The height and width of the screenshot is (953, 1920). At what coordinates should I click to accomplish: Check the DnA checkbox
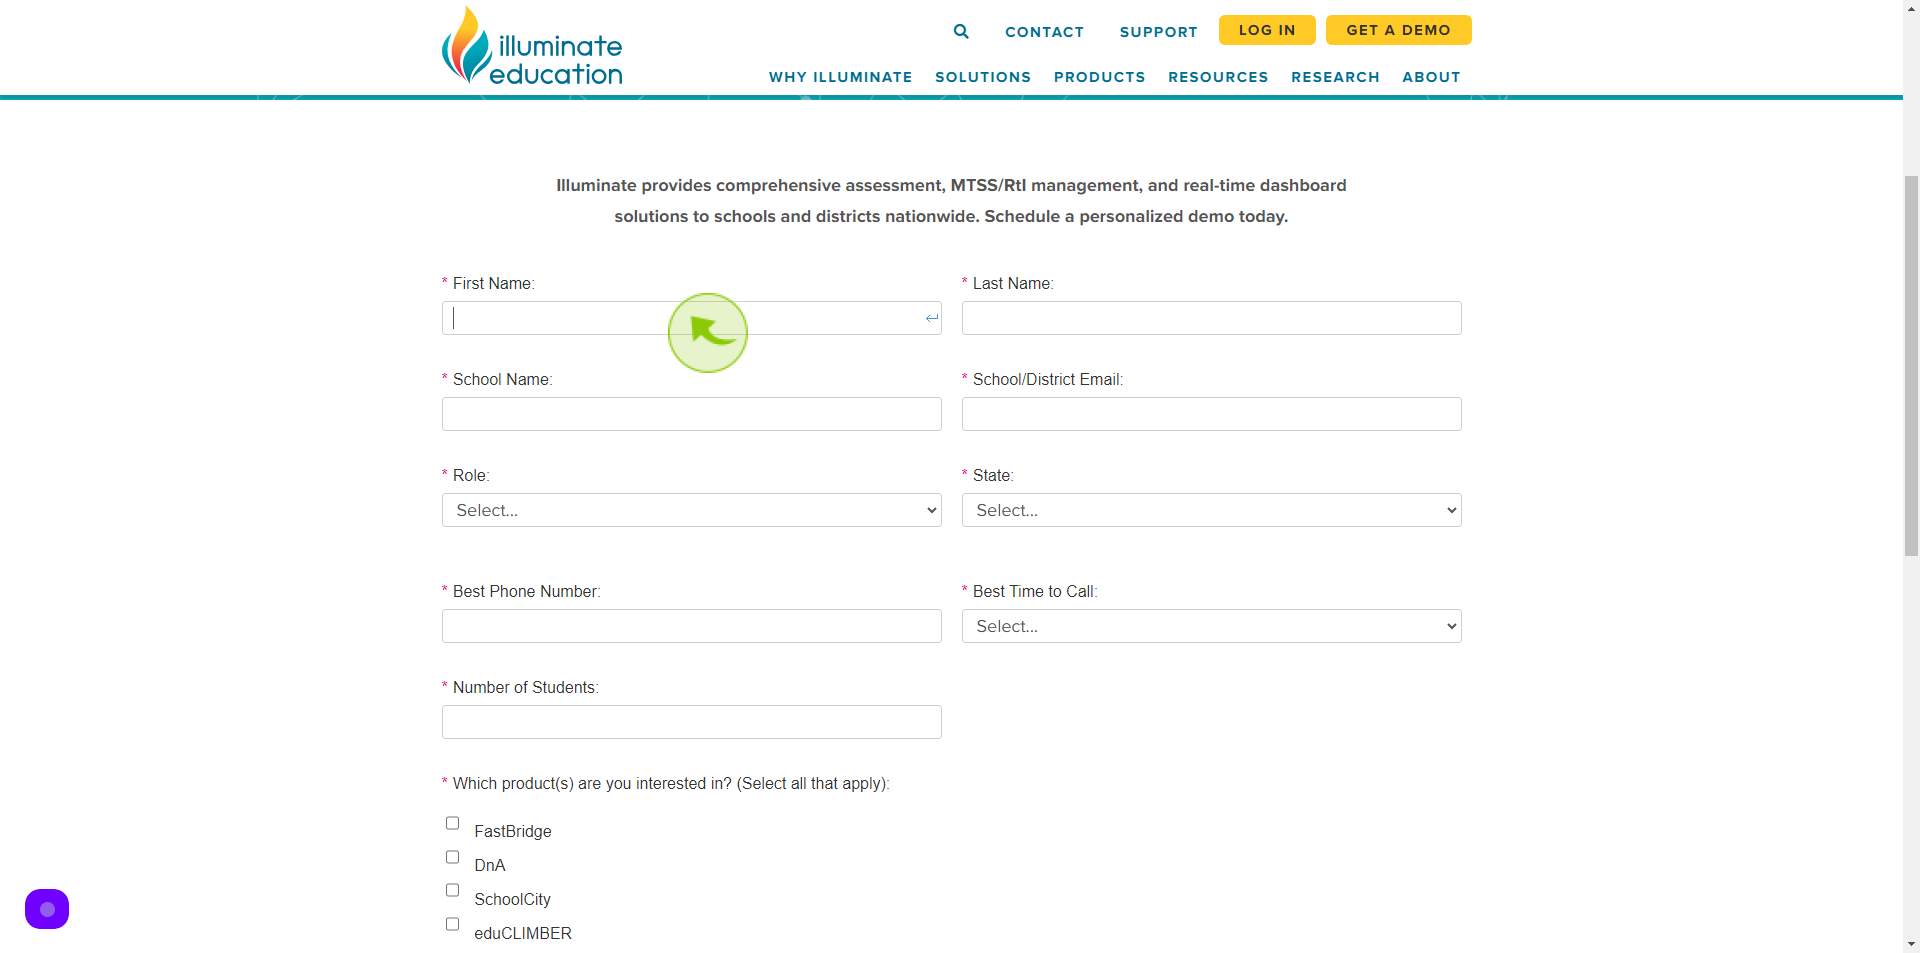tap(452, 857)
